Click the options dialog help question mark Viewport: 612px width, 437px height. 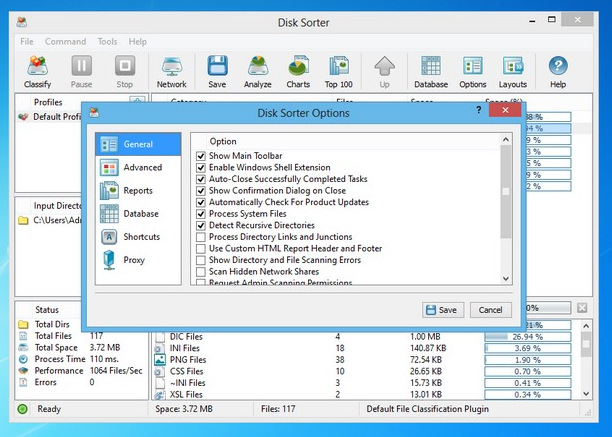tap(479, 110)
